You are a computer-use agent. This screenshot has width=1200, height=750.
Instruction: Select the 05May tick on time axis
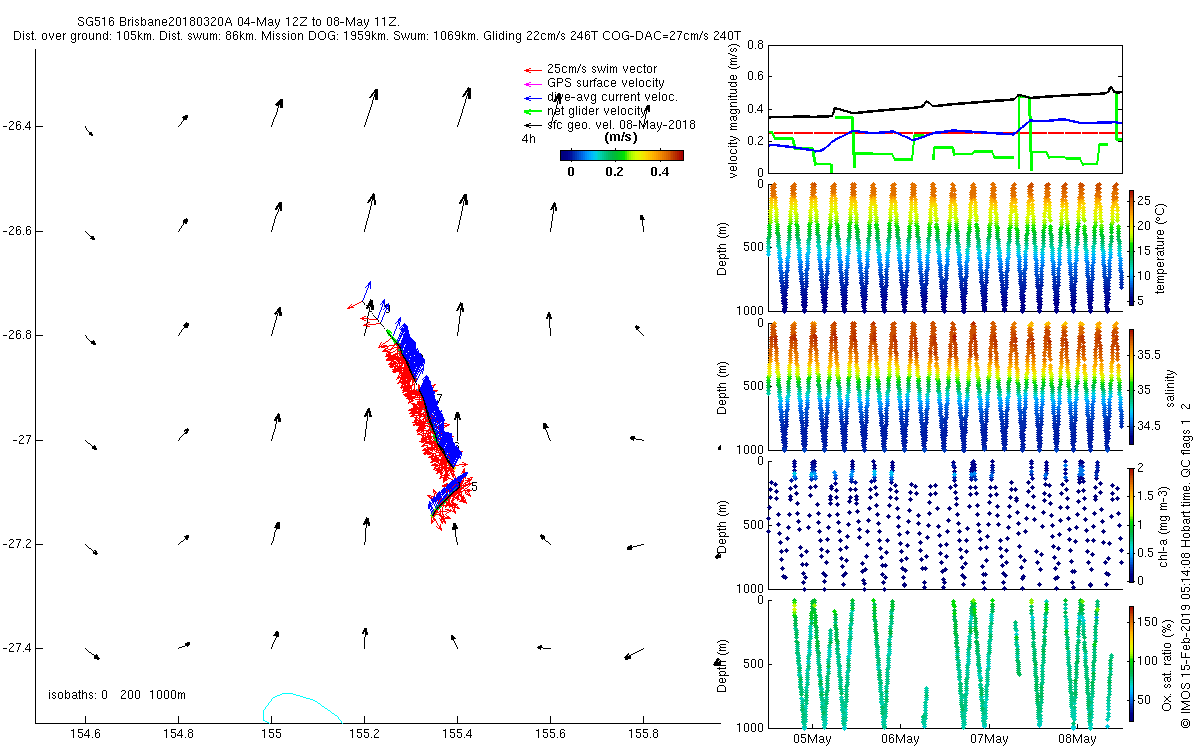(812, 739)
